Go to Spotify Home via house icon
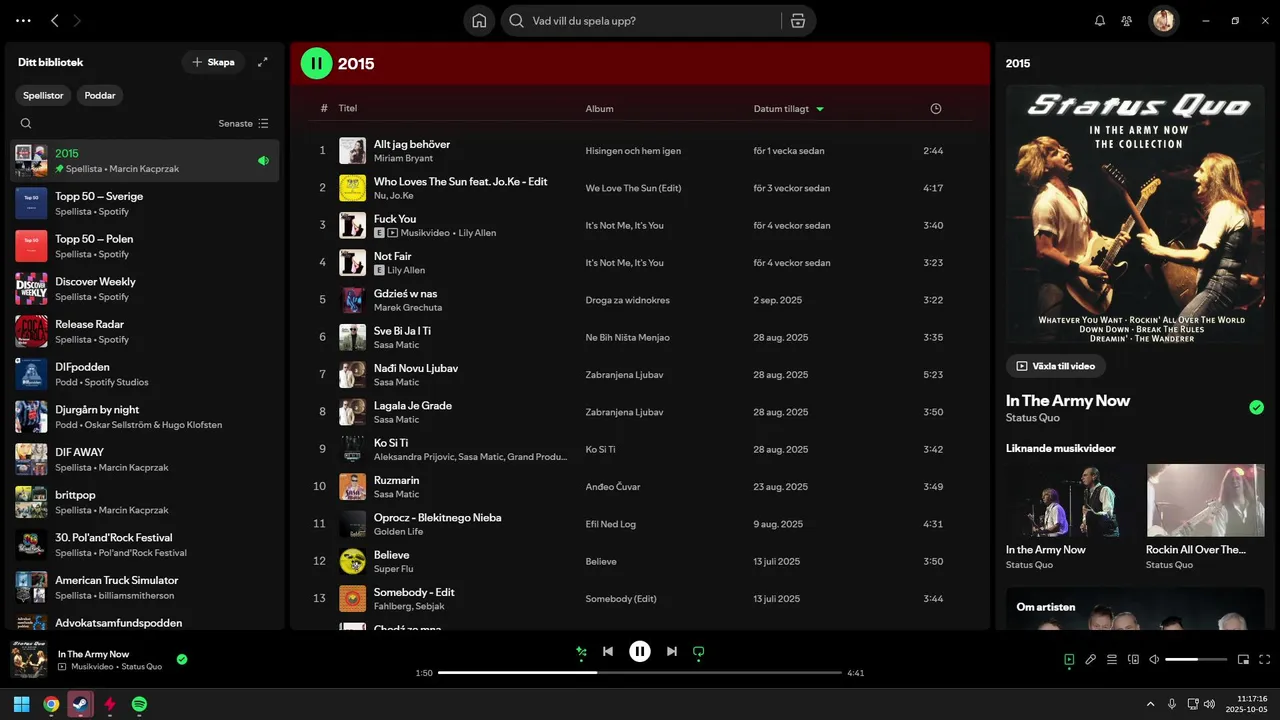The height and width of the screenshot is (720, 1280). click(x=479, y=21)
